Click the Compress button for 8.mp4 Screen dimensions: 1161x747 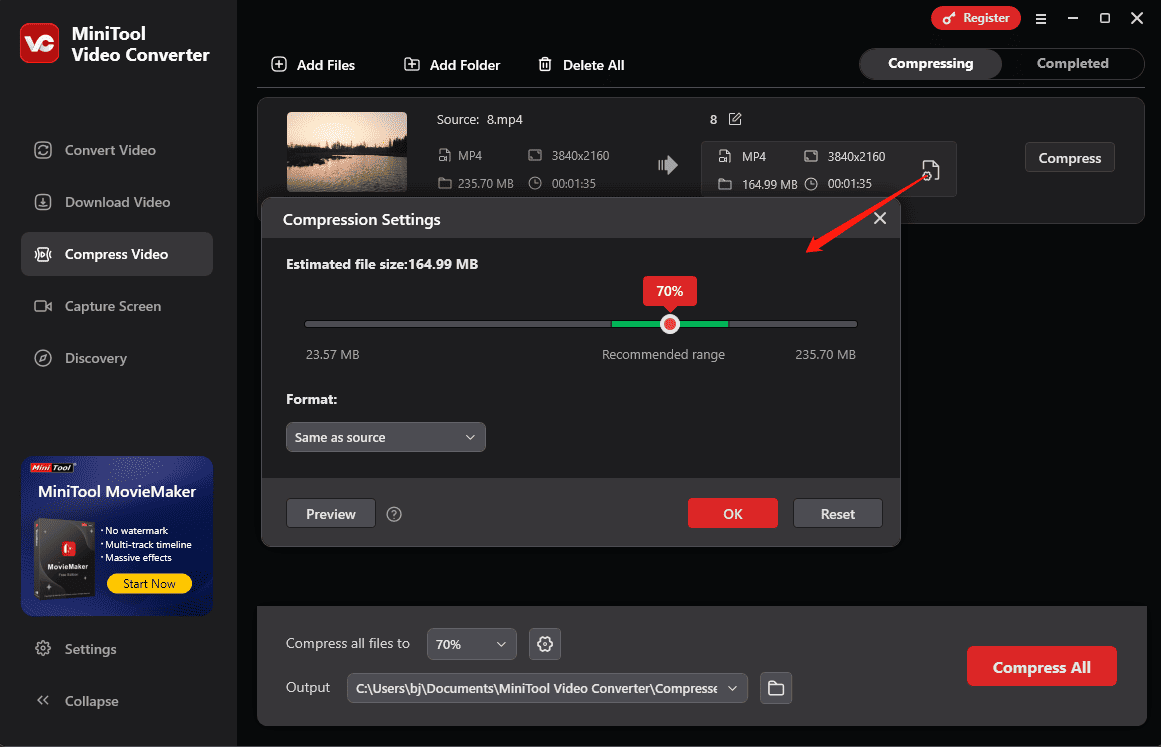(x=1069, y=158)
